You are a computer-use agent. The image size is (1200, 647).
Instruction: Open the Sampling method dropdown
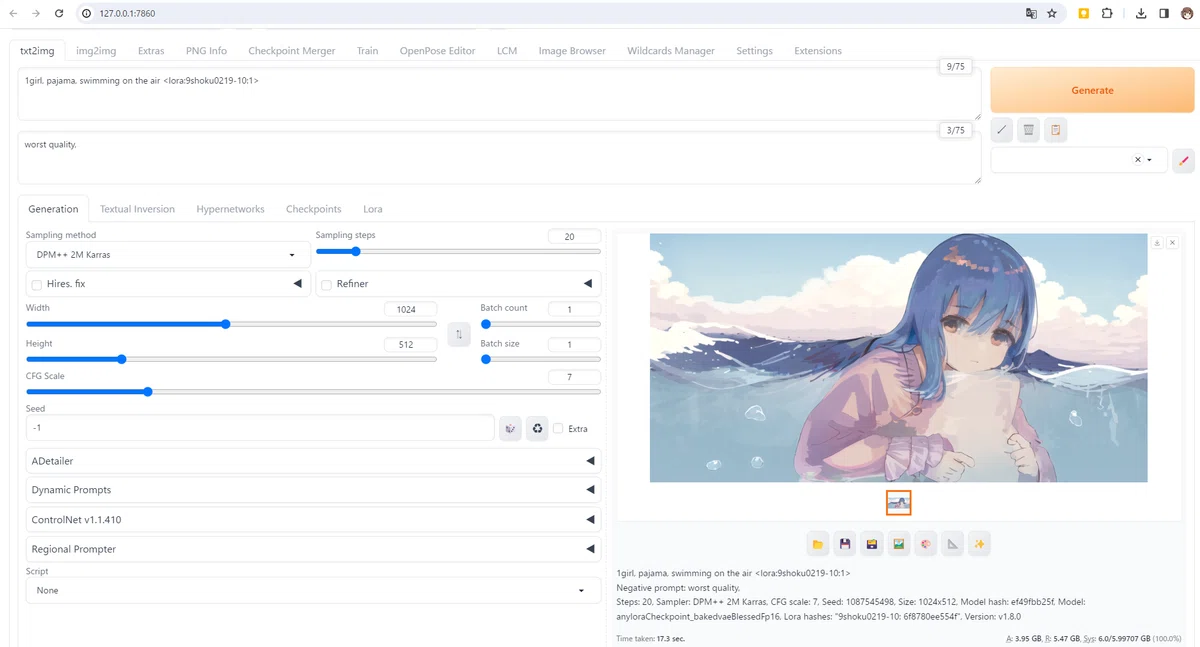pos(168,255)
